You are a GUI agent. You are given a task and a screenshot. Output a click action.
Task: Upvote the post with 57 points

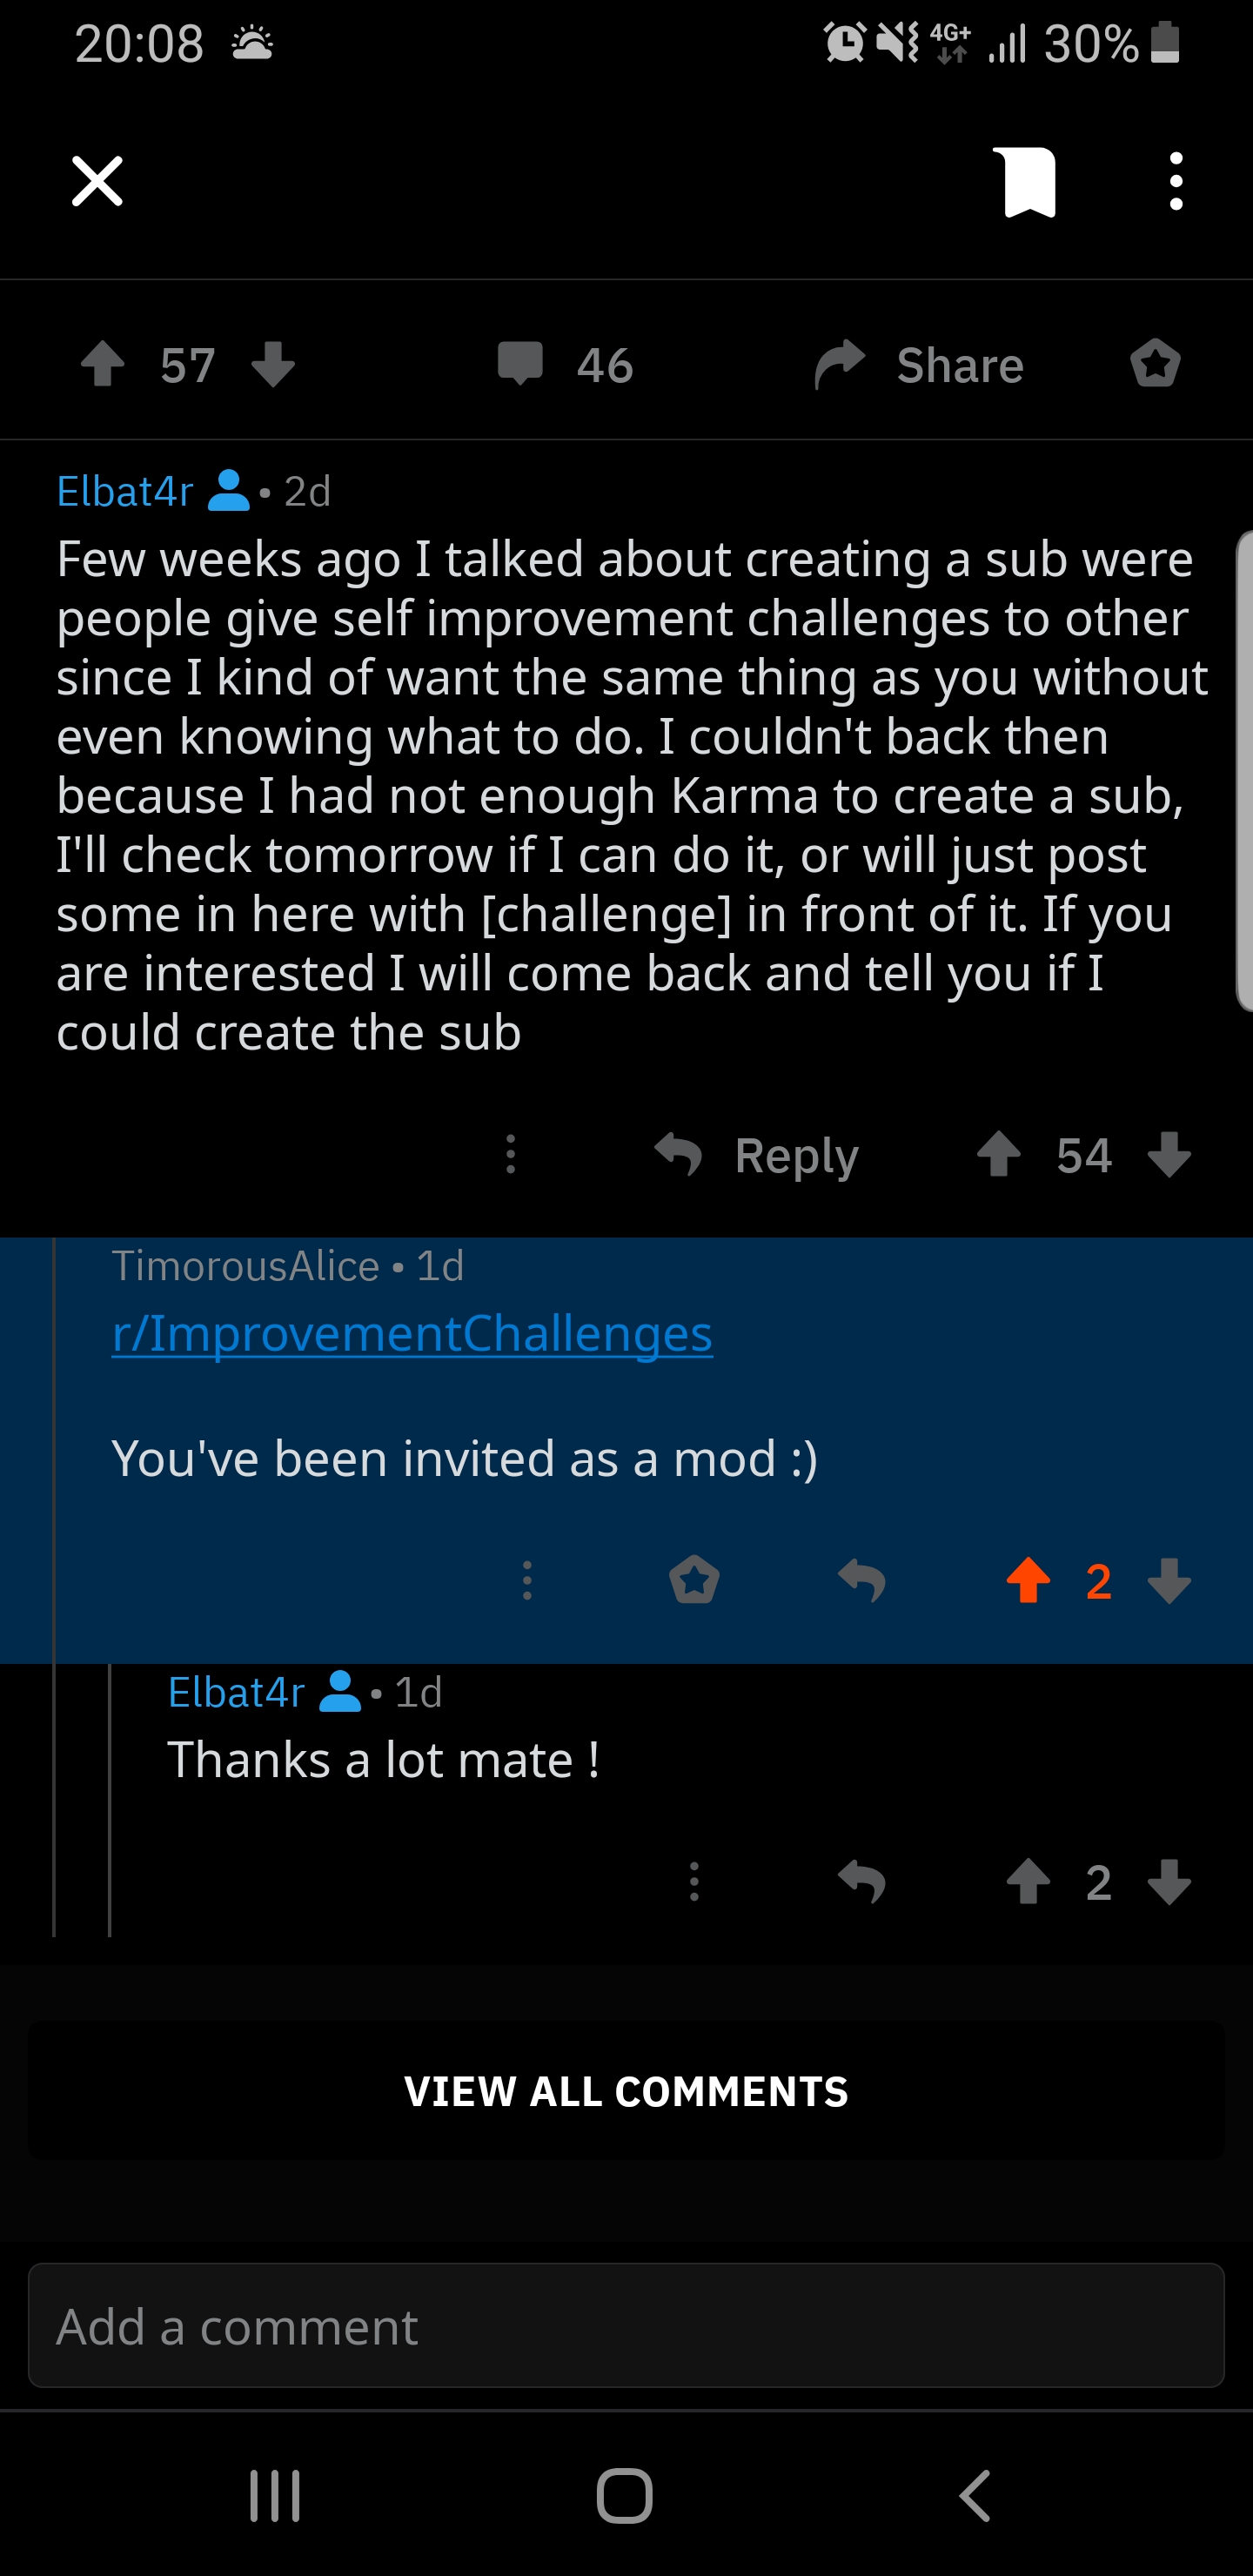[x=103, y=365]
